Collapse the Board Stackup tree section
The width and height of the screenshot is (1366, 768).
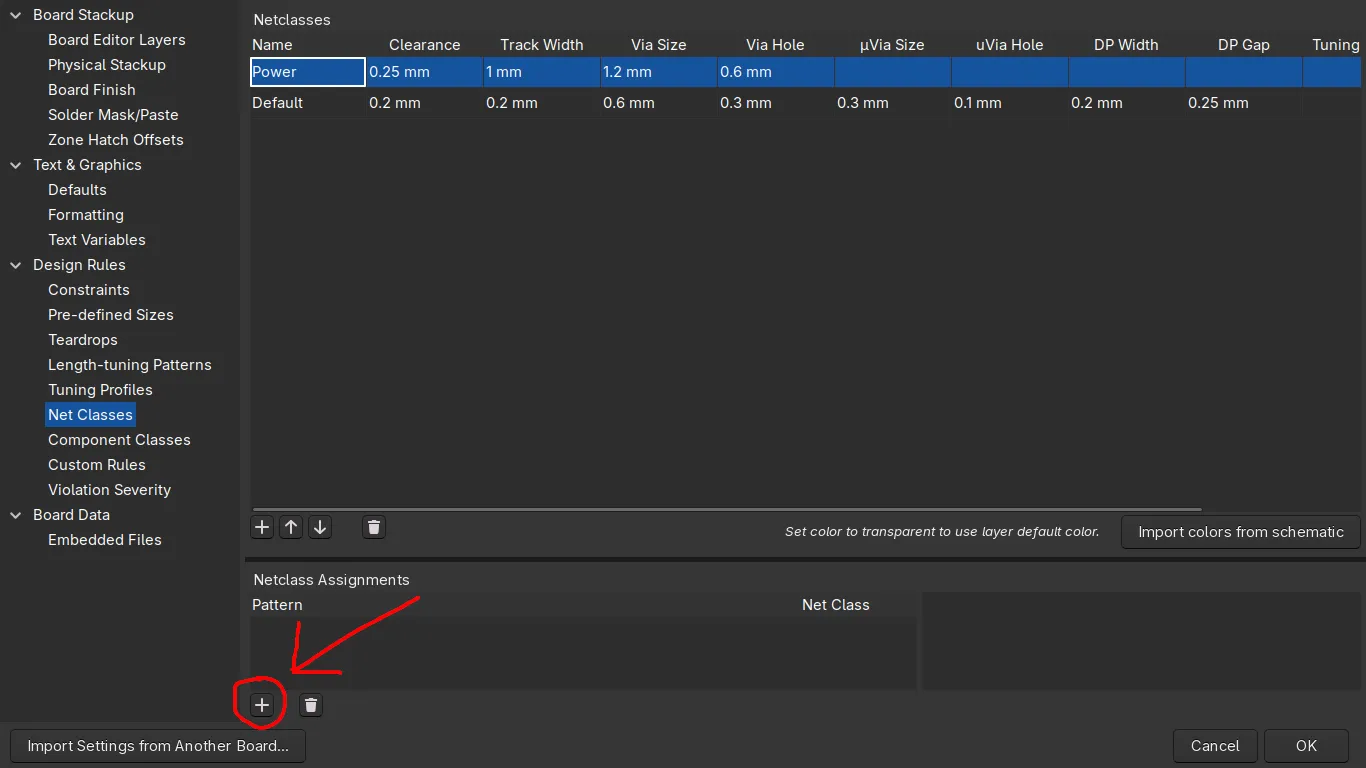15,15
